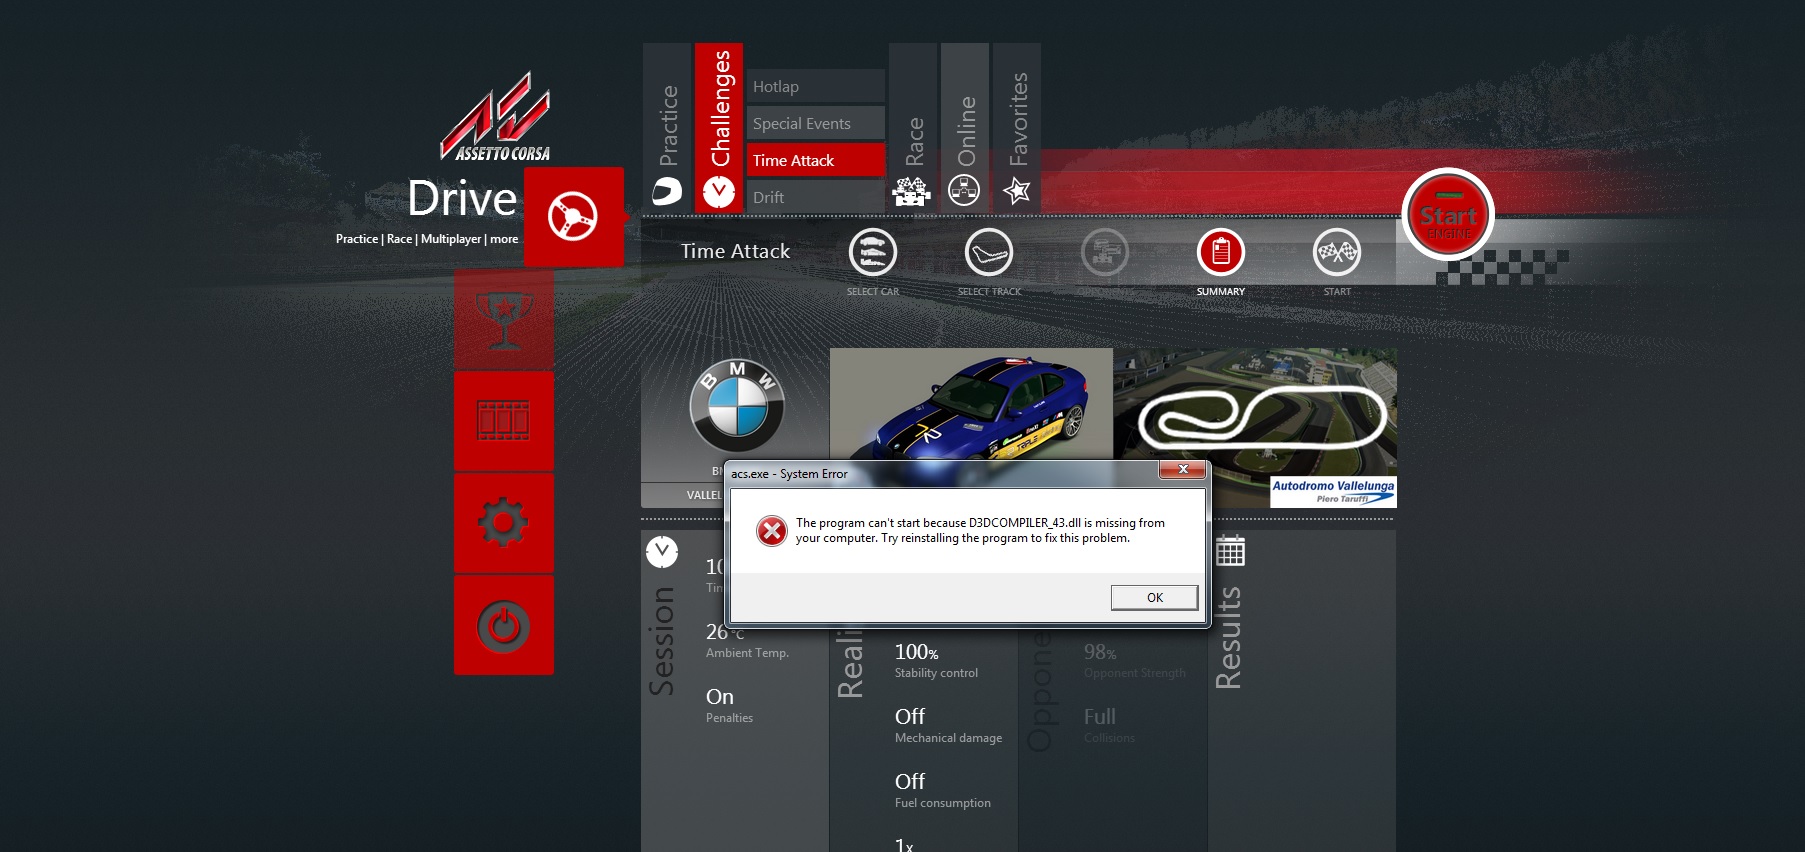
Task: Click the Full Collisions value
Action: [x=1100, y=717]
